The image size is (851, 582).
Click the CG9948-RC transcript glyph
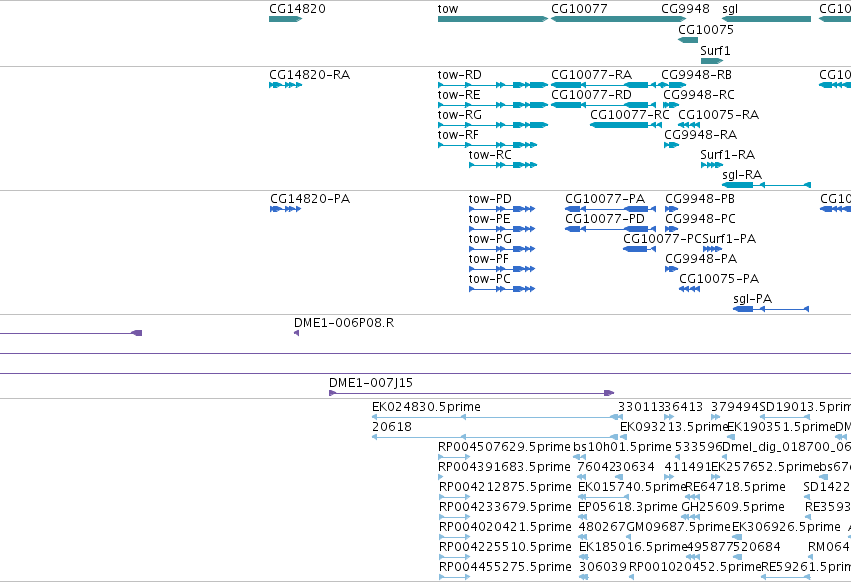click(671, 105)
